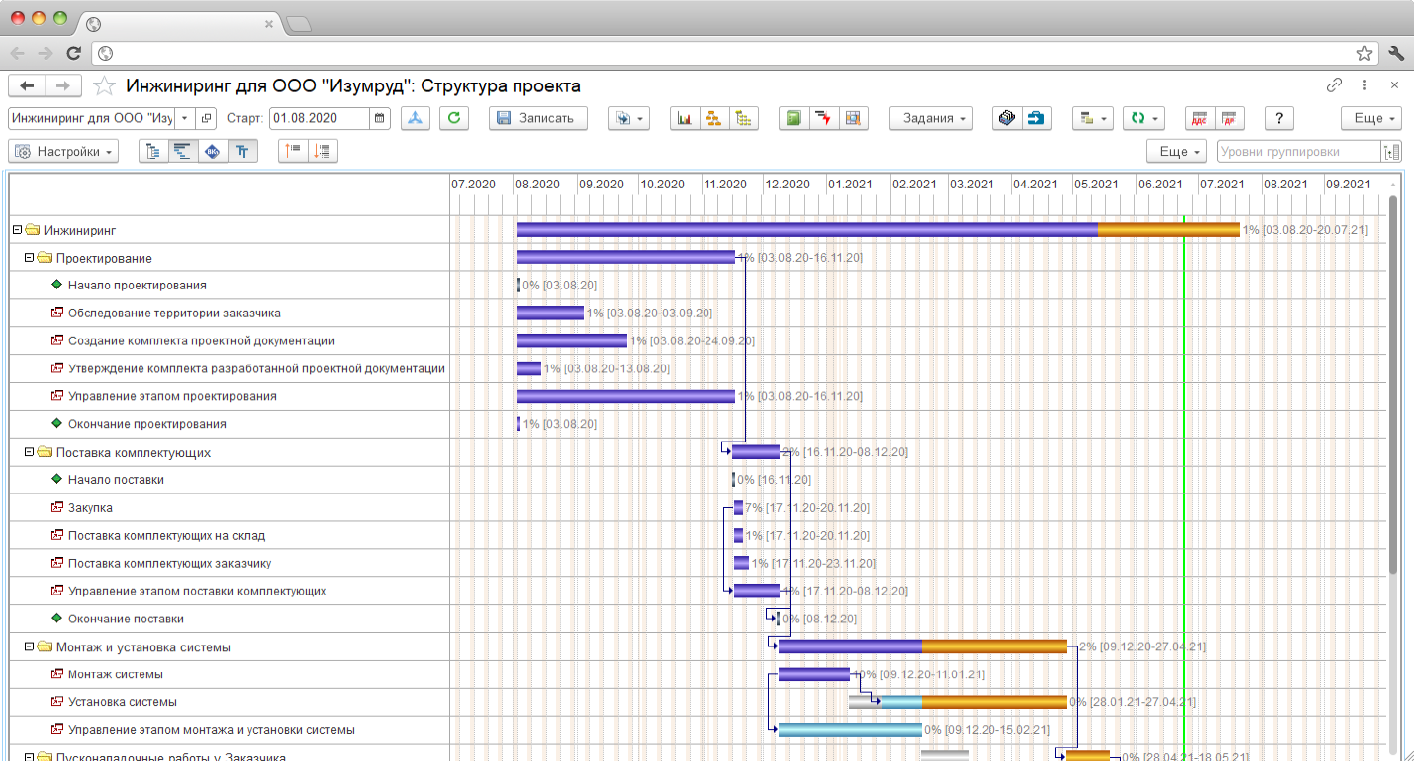Click the browser back arrow button
The width and height of the screenshot is (1414, 761).
point(18,53)
